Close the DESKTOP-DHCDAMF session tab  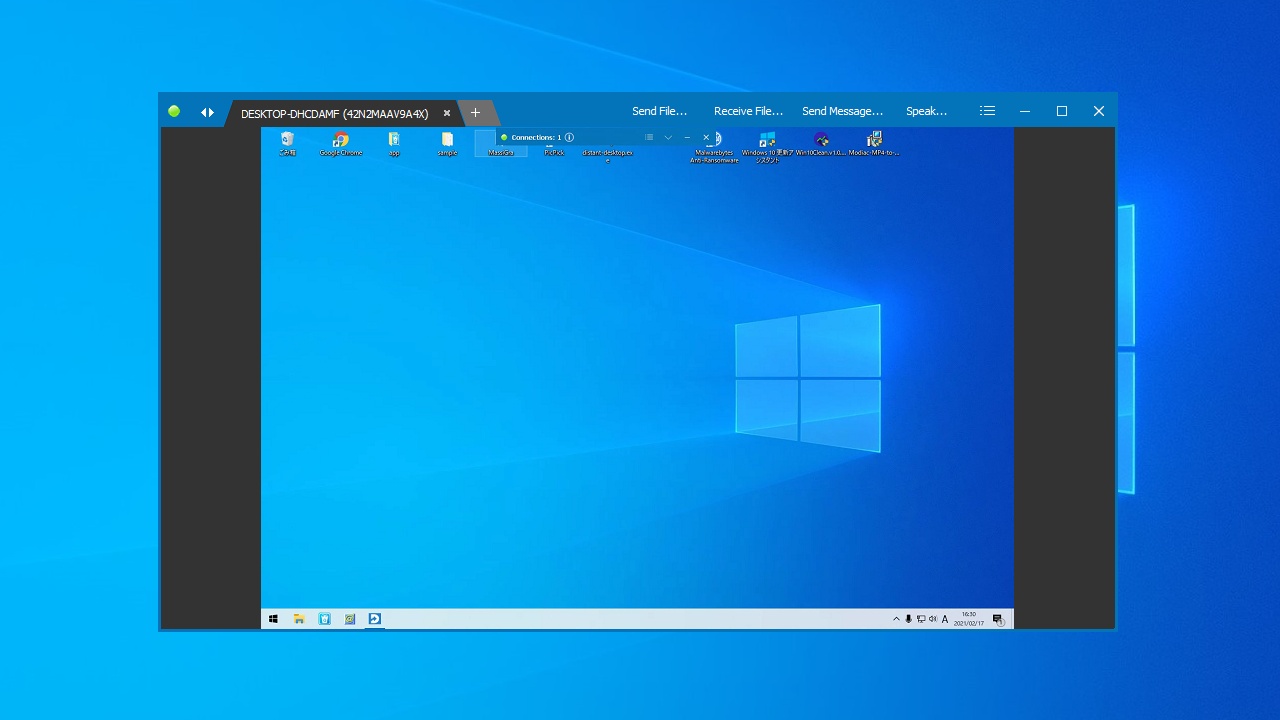[x=447, y=113]
